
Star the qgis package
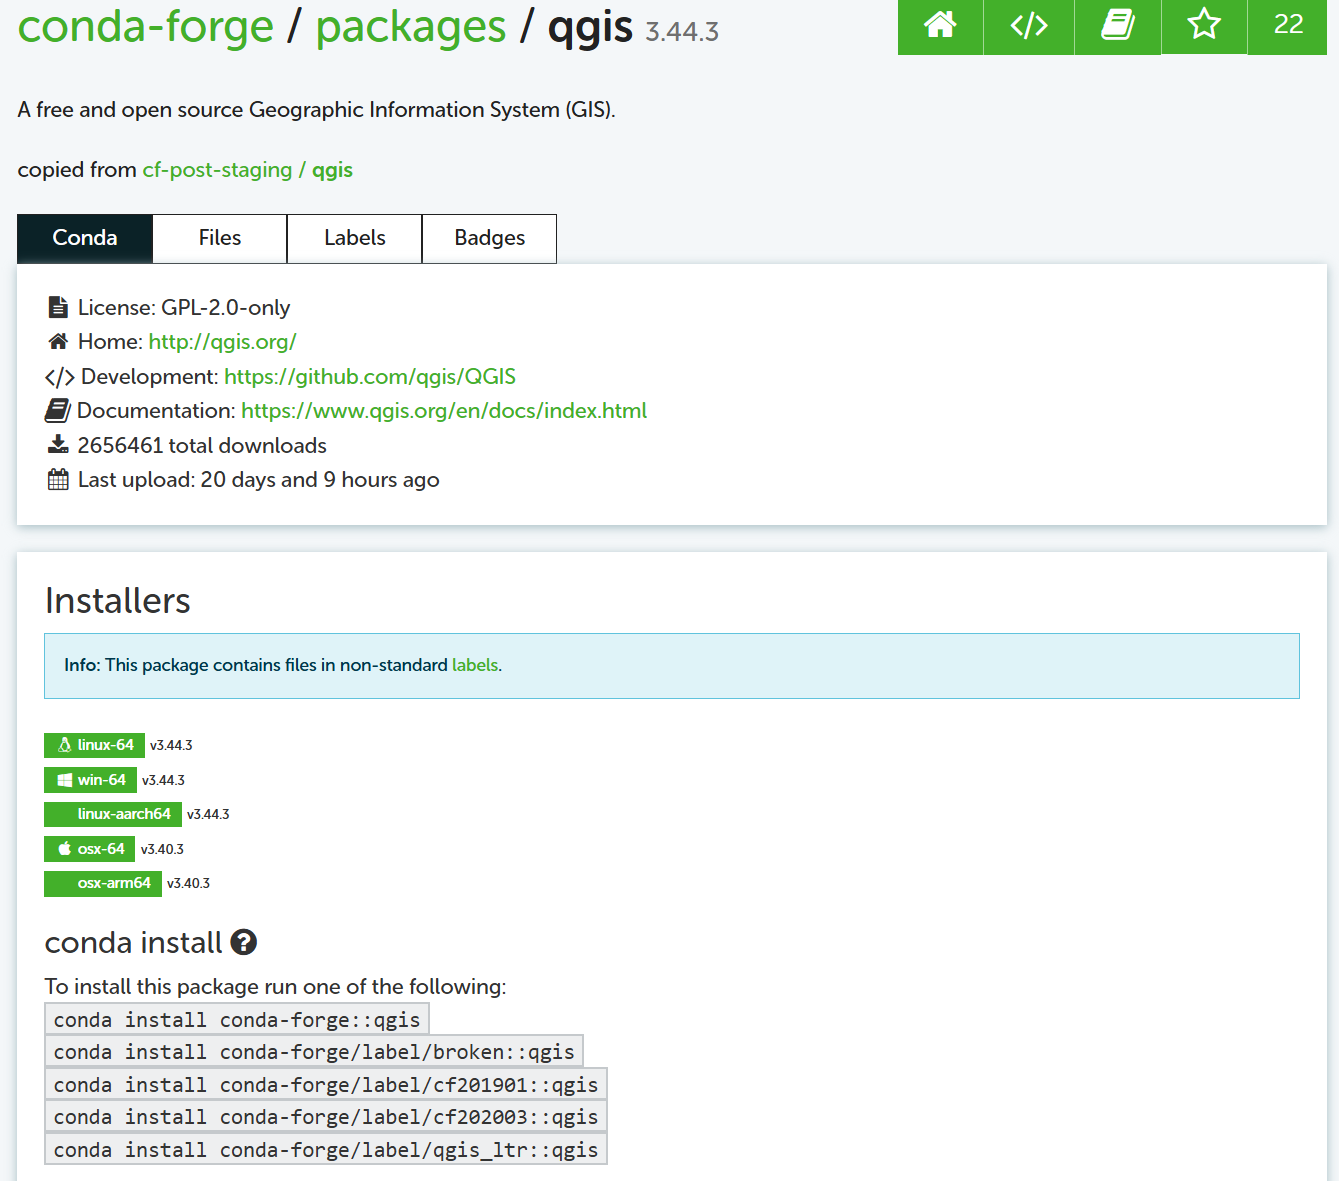(x=1204, y=25)
